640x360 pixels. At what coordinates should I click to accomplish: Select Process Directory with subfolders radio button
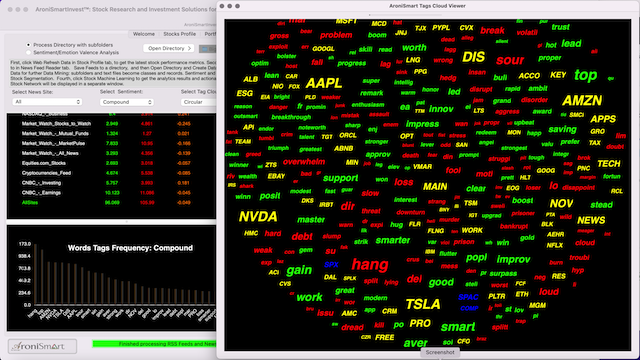28,45
